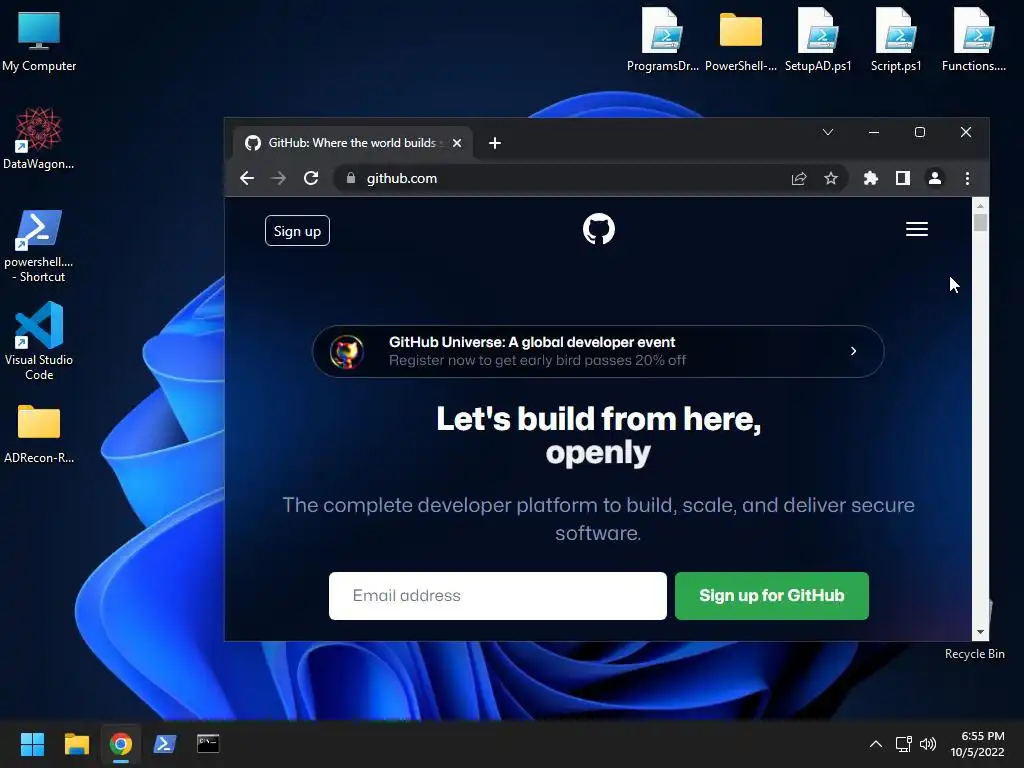The height and width of the screenshot is (768, 1024).
Task: Click the Sign up button in header
Action: pos(297,231)
